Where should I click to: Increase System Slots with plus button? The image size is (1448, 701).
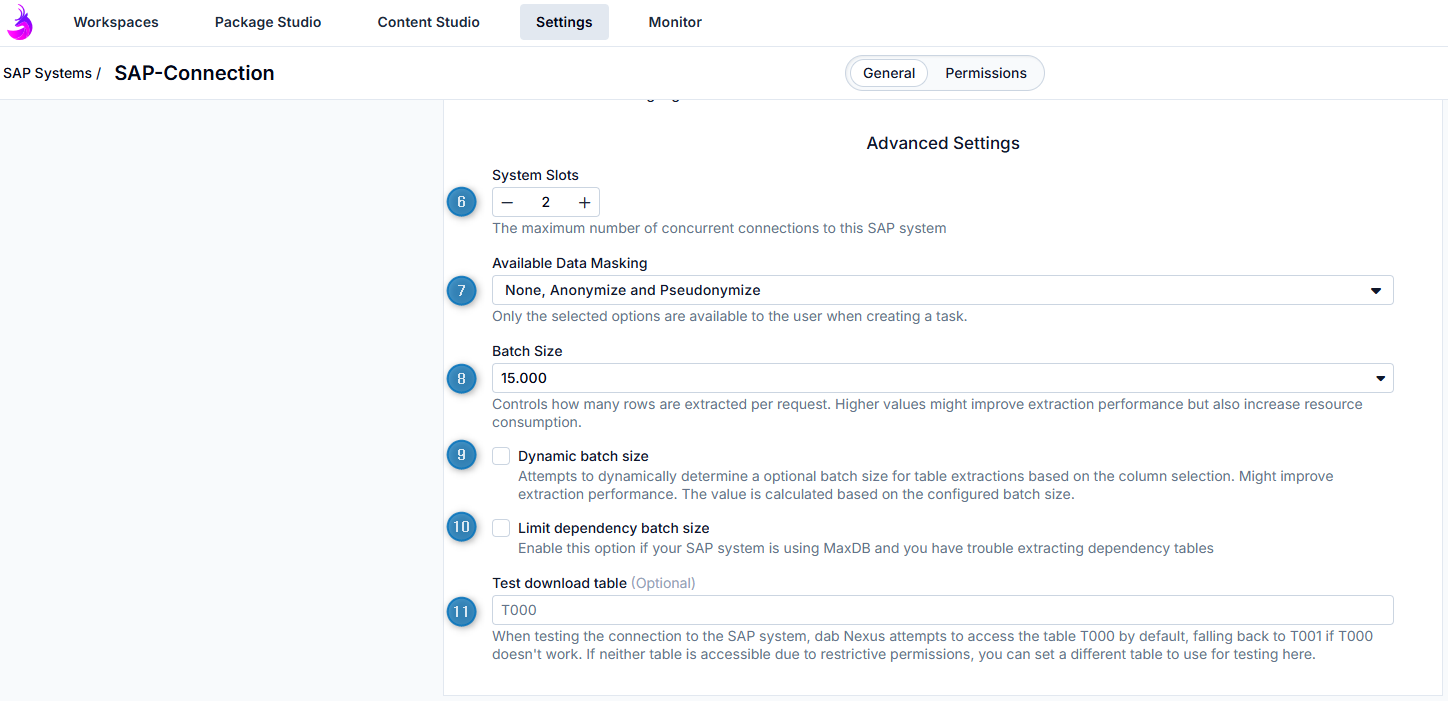coord(584,202)
